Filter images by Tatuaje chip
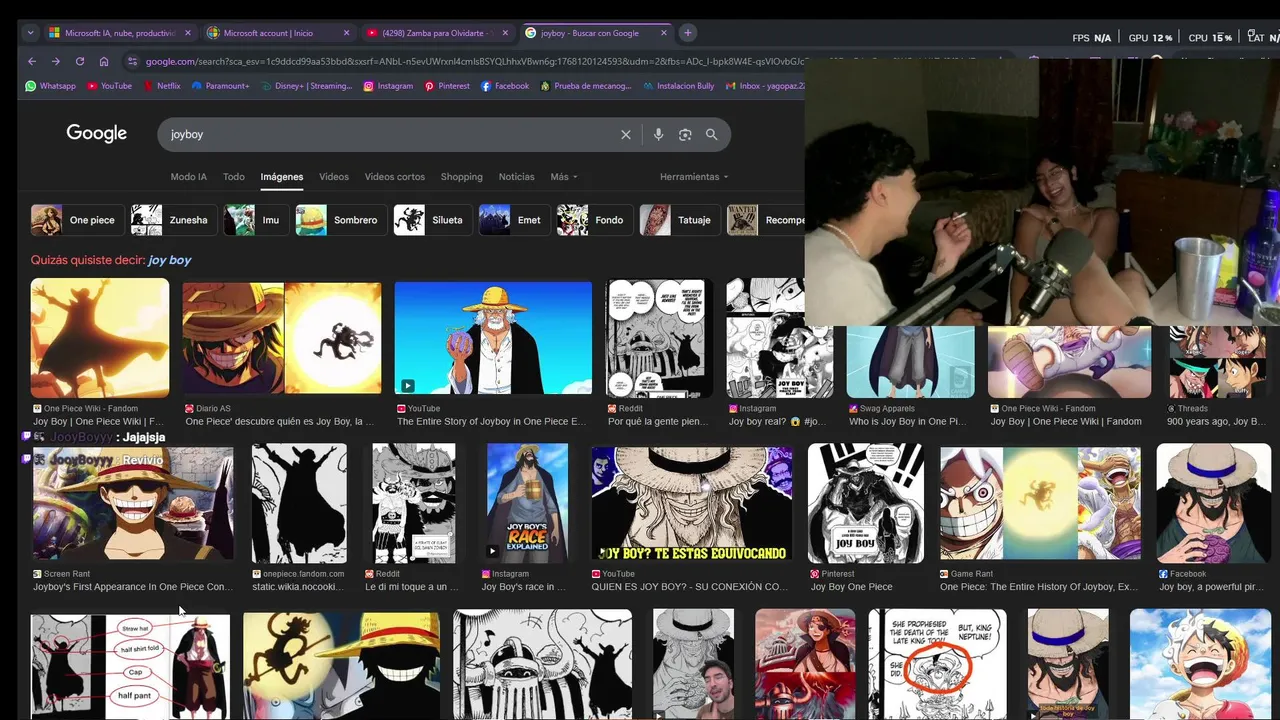 pos(679,220)
